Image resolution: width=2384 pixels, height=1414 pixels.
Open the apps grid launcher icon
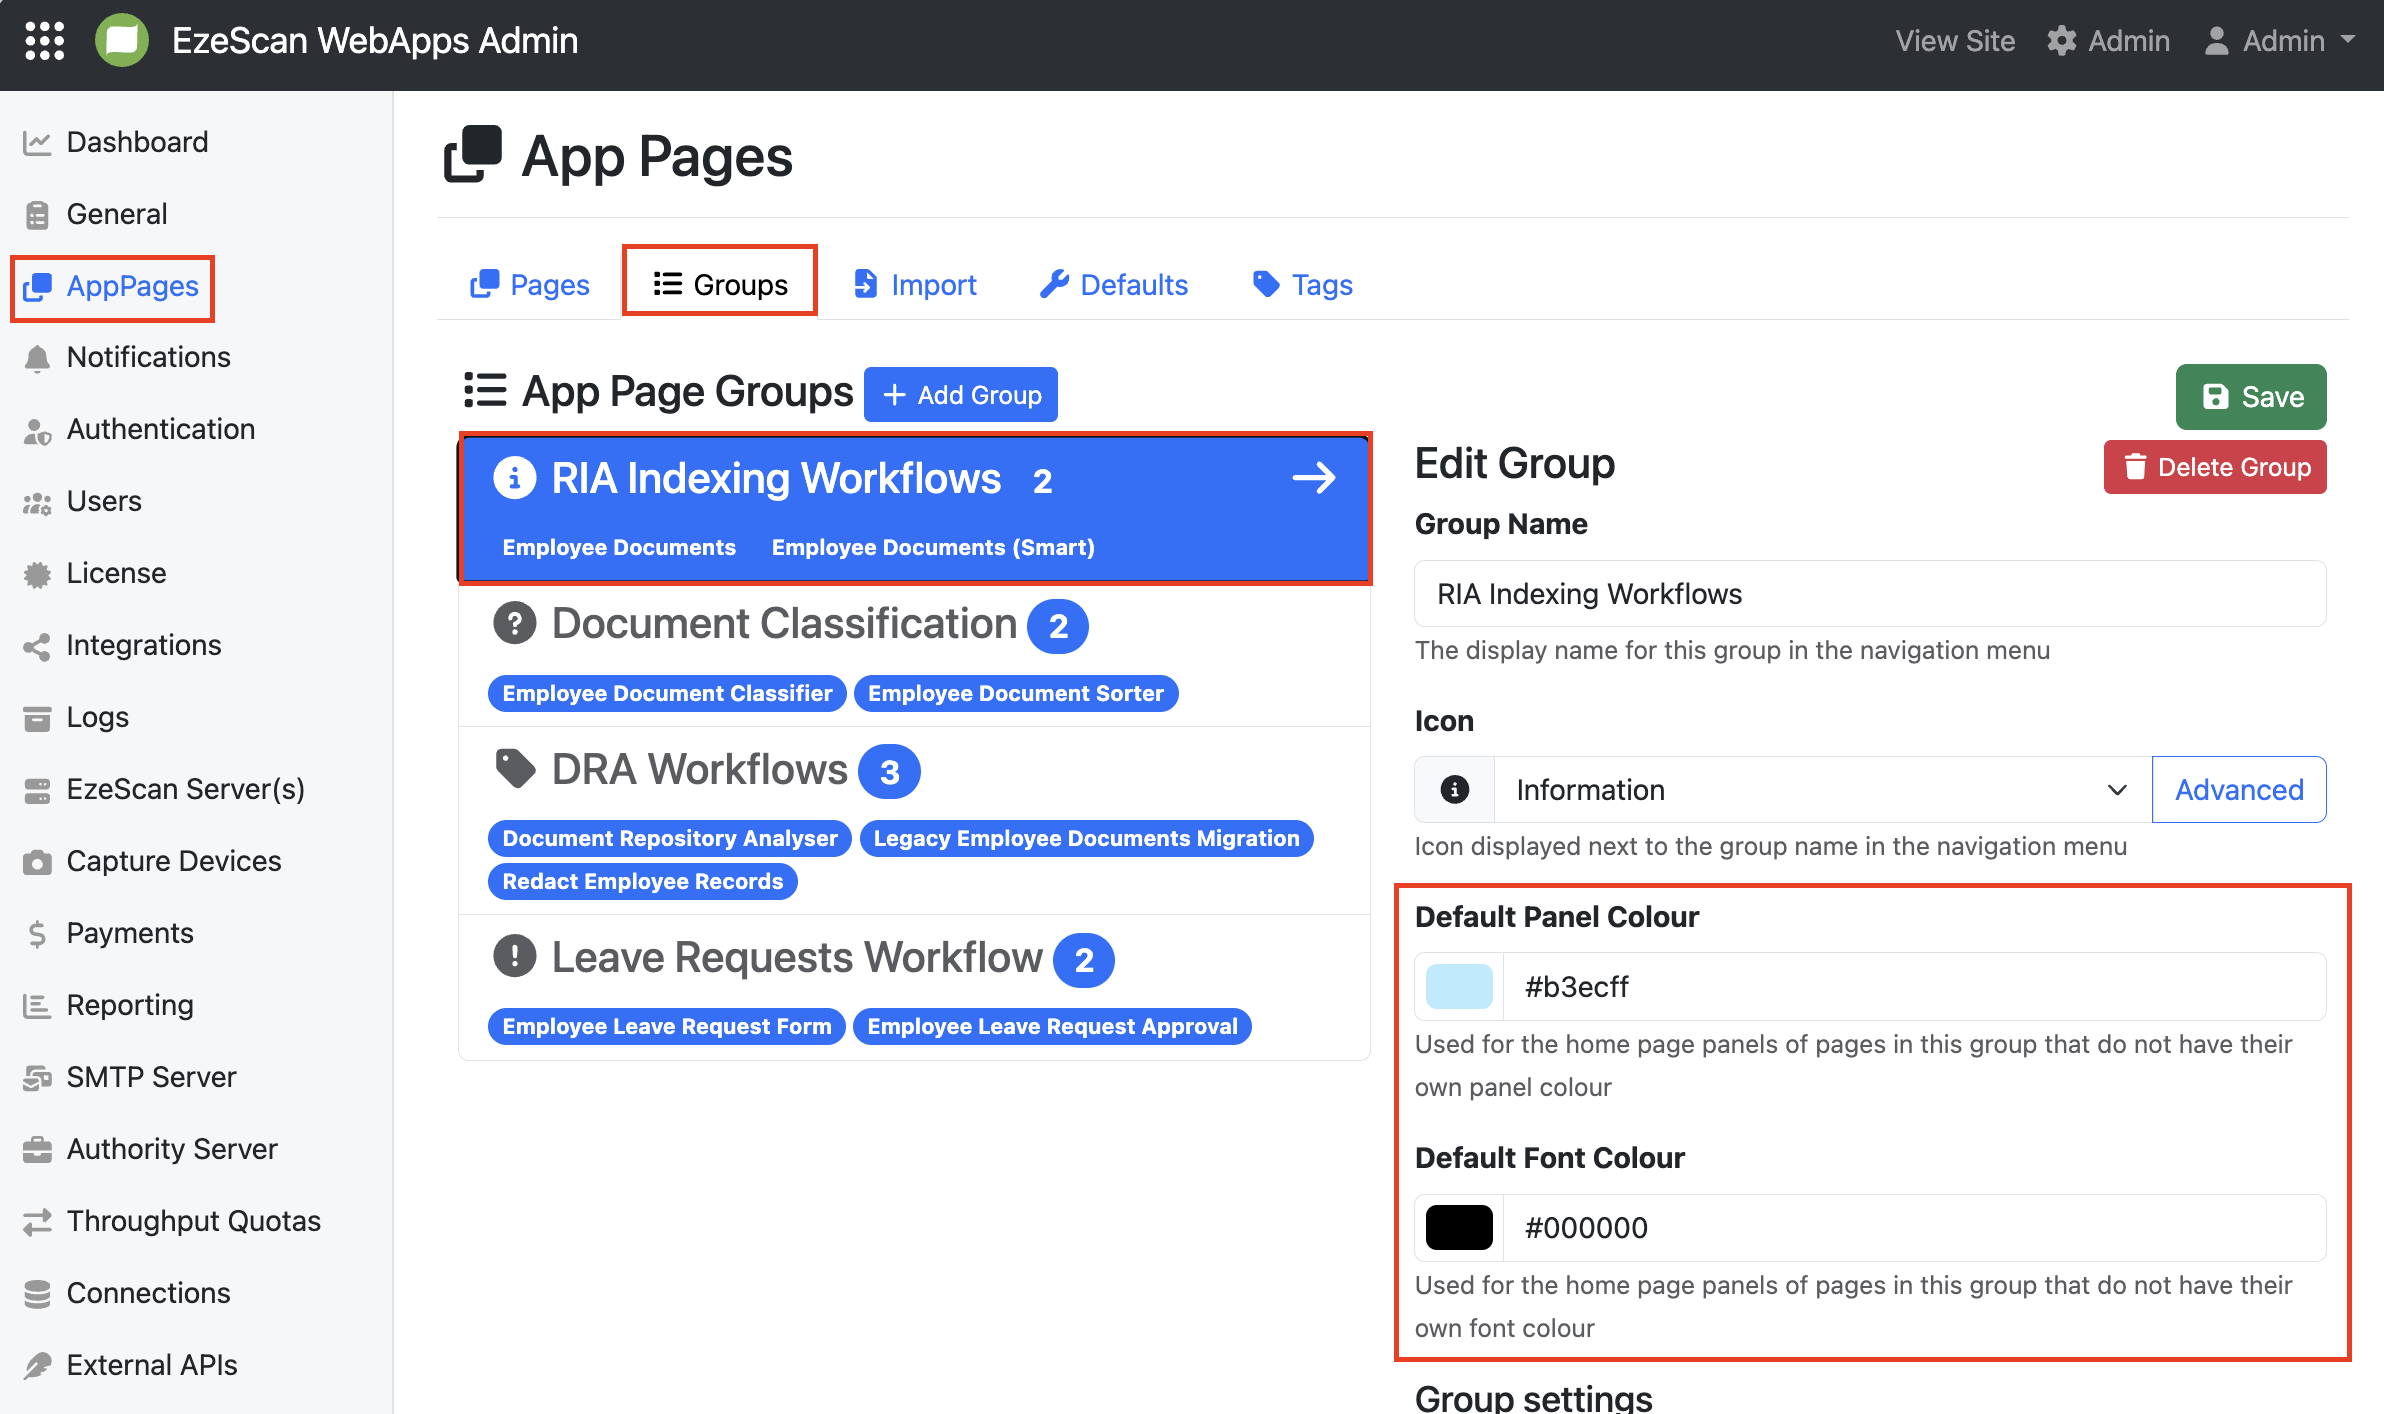44,41
